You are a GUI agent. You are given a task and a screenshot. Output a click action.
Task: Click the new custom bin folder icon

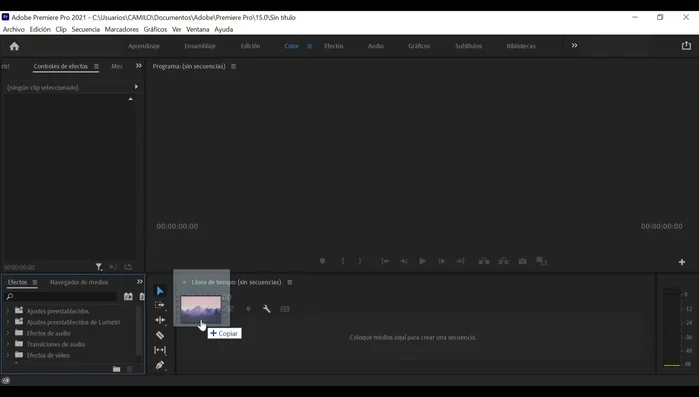pos(116,369)
